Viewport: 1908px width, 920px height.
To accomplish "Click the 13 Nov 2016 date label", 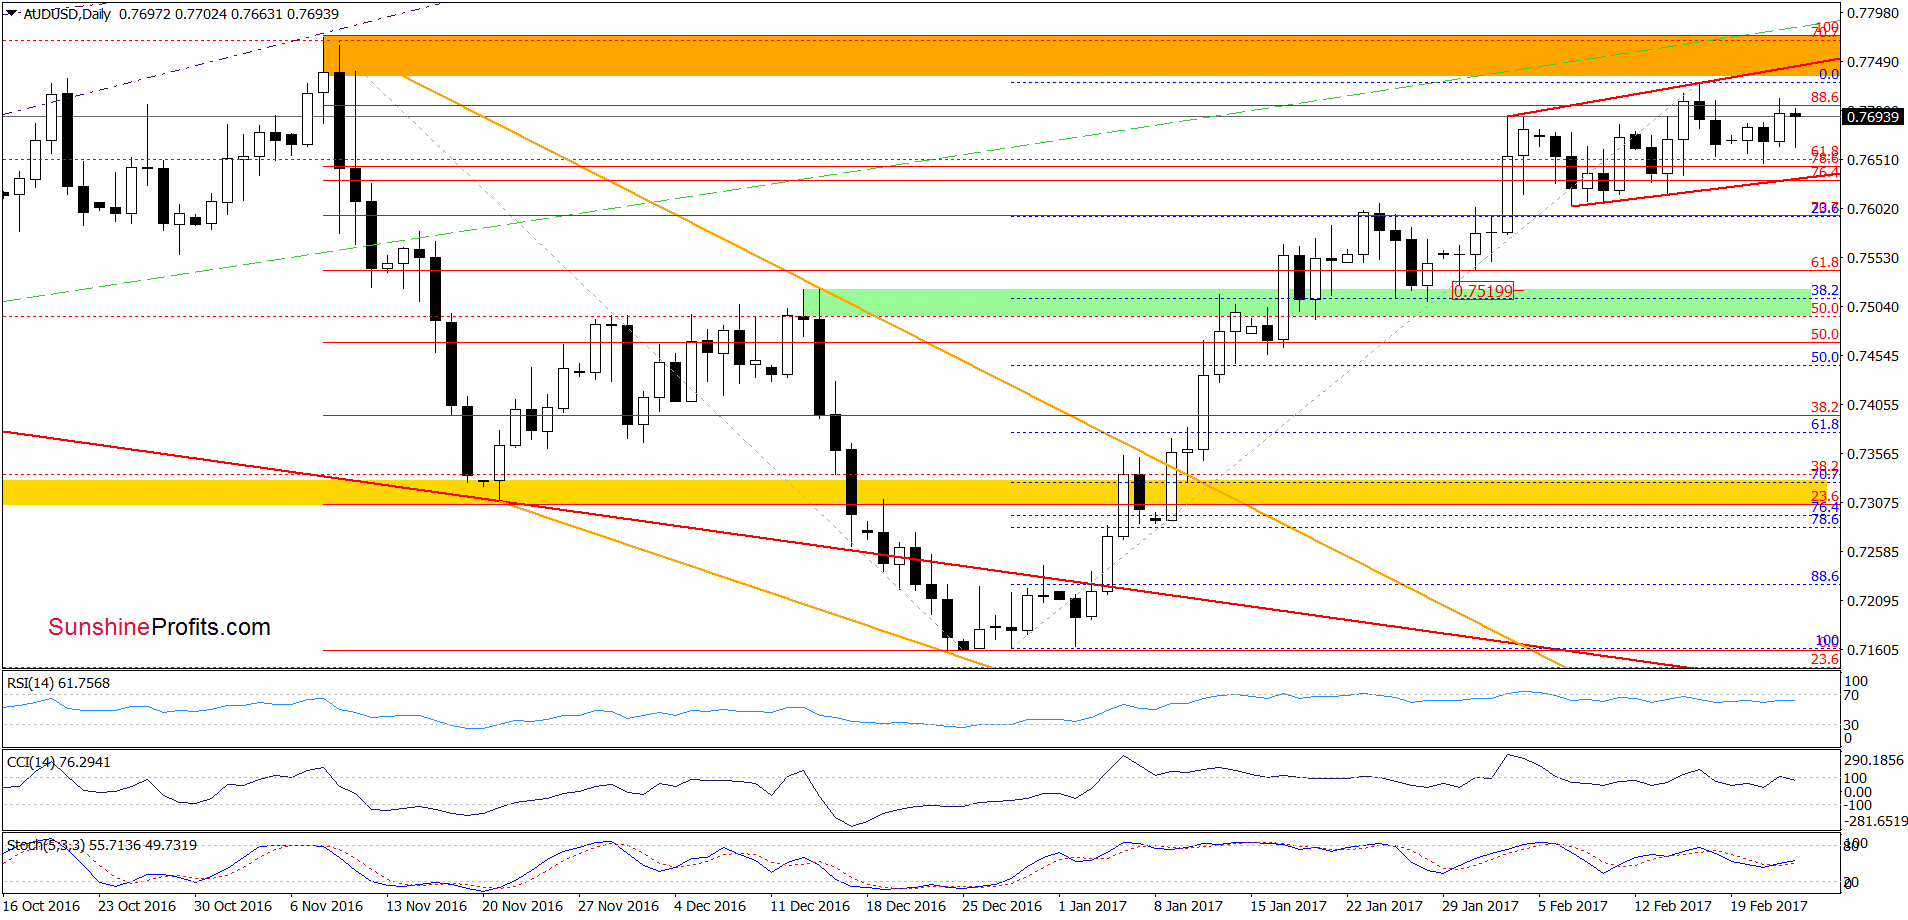I will point(426,906).
